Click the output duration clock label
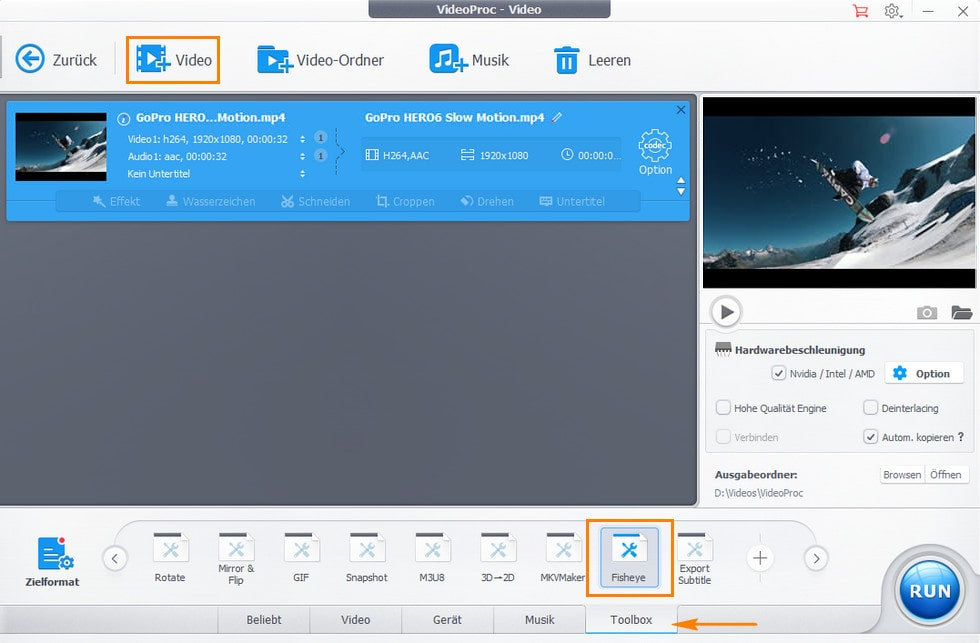Viewport: 980px width, 643px height. [x=591, y=155]
